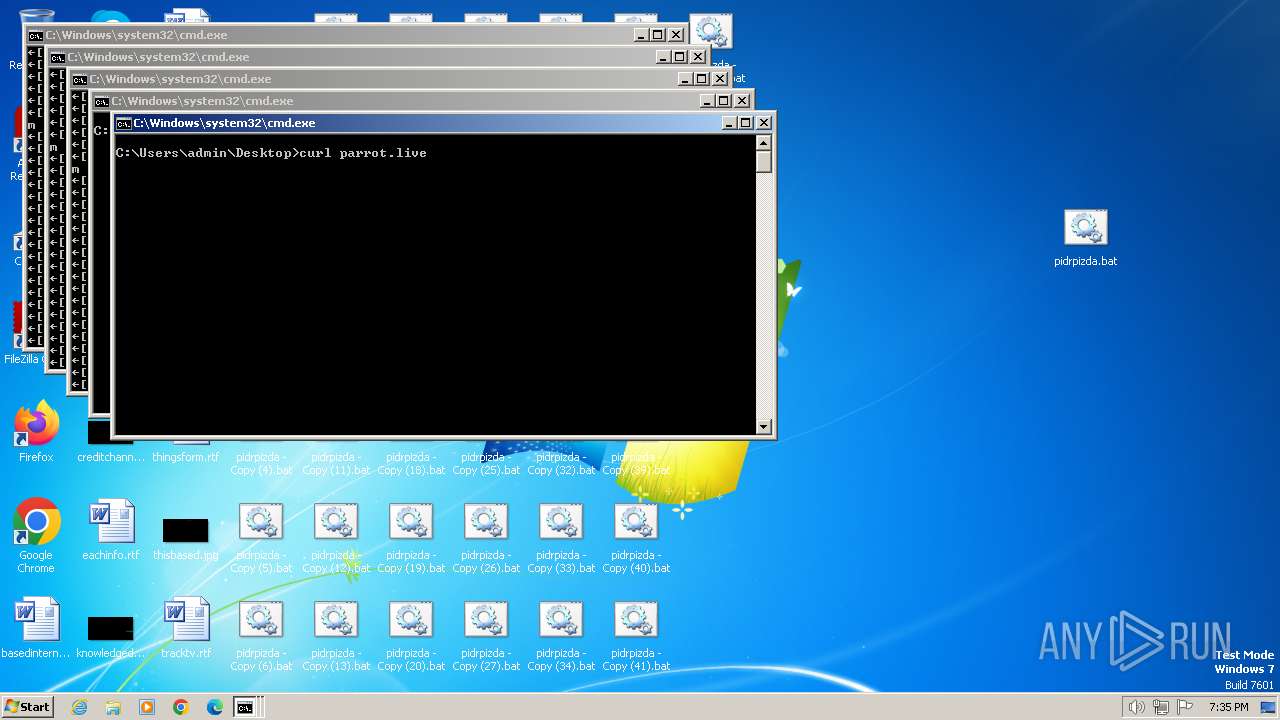This screenshot has width=1280, height=720.
Task: Select pidrpizda - Copy (26).bat icon
Action: (x=486, y=538)
